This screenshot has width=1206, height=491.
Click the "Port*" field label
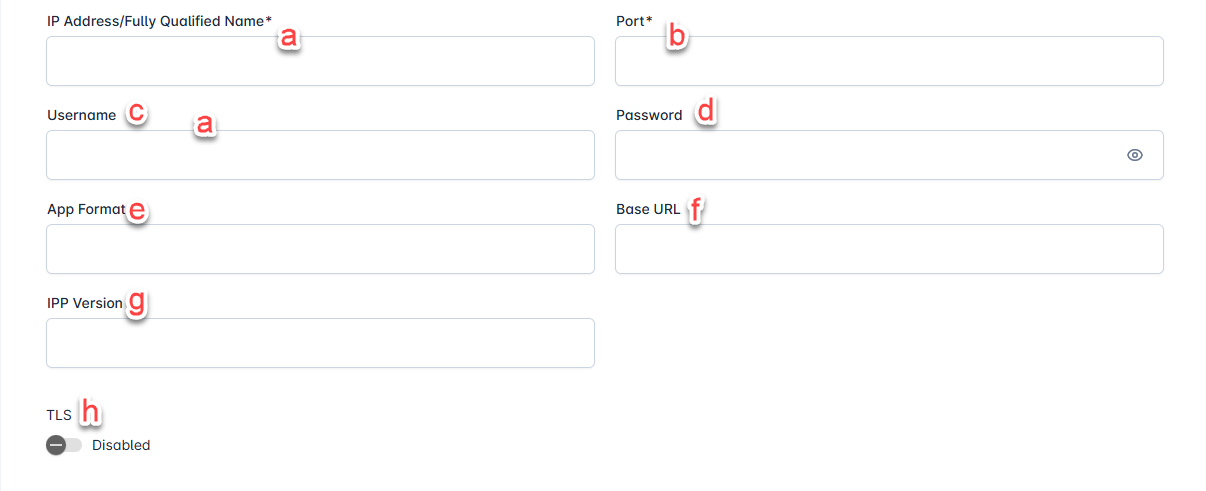point(634,21)
